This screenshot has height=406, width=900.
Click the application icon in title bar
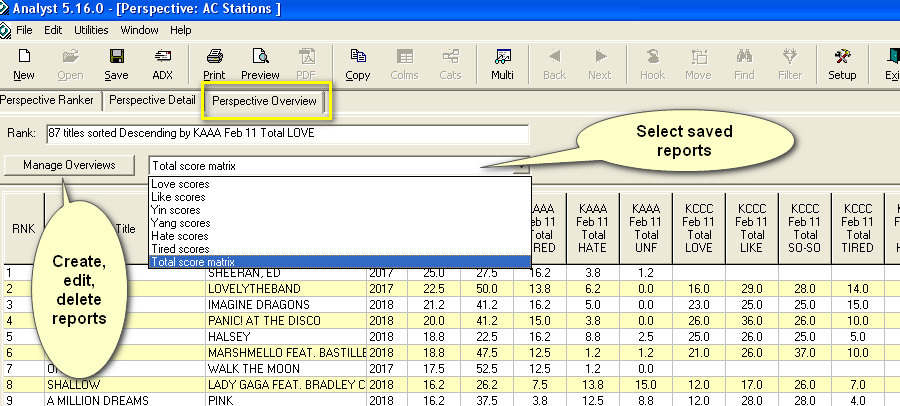point(5,10)
